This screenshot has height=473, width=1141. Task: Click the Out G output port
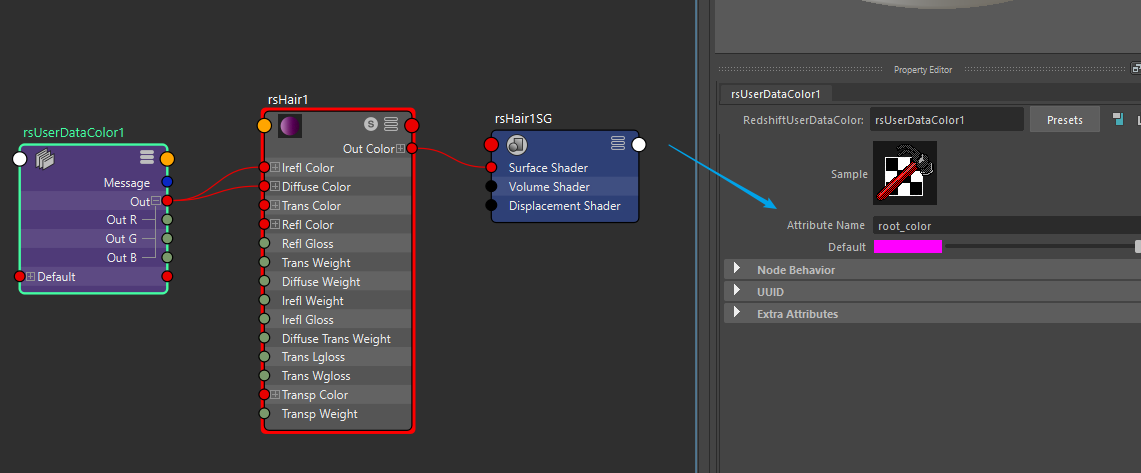point(167,239)
